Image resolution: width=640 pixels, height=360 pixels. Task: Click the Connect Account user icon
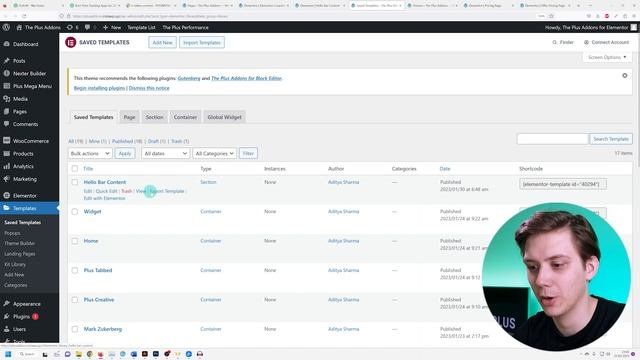click(586, 42)
